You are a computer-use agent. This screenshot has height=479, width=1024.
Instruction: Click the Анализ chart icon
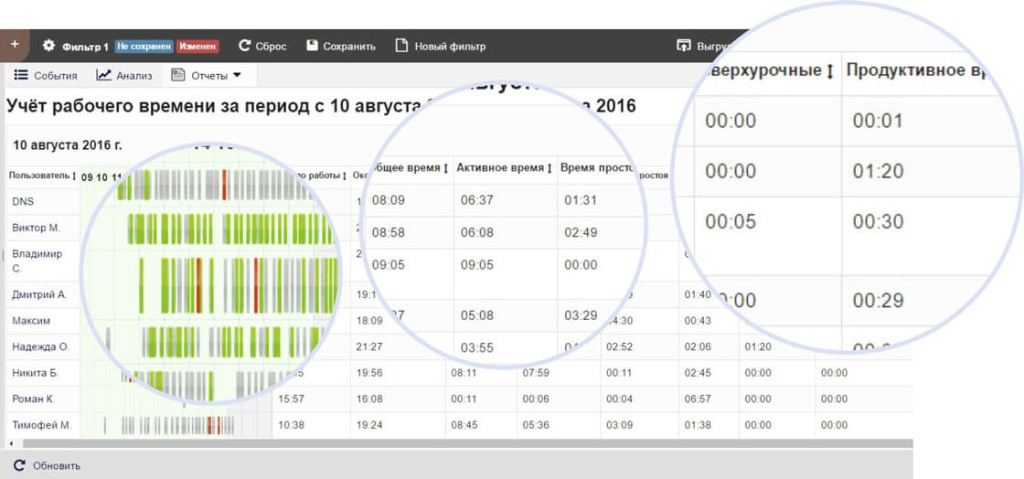[104, 75]
